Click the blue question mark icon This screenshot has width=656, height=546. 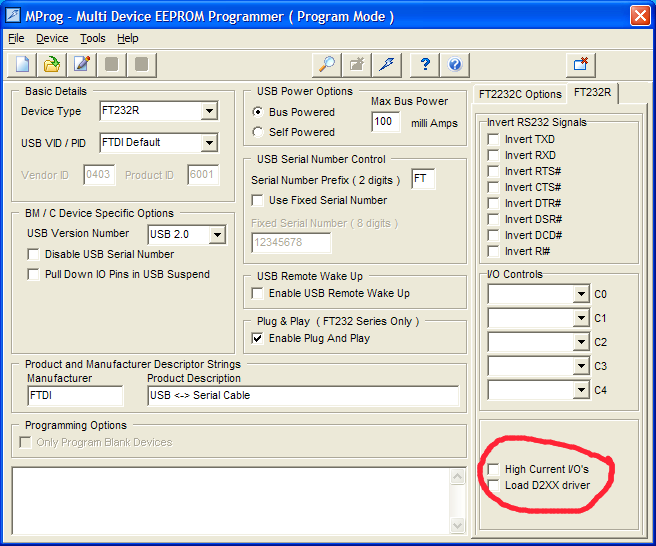[x=425, y=65]
